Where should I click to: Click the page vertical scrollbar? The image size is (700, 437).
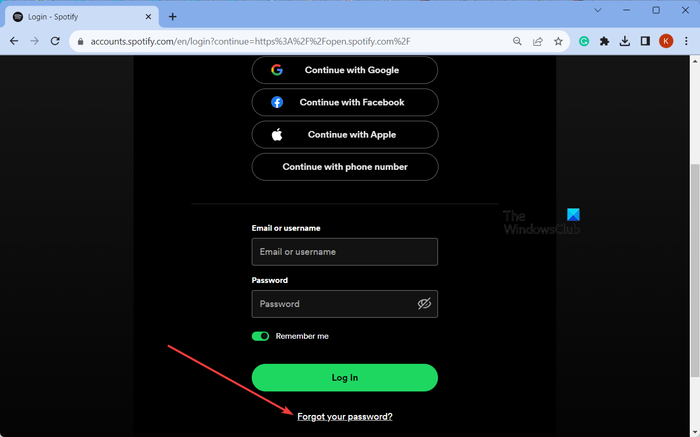pos(695,271)
